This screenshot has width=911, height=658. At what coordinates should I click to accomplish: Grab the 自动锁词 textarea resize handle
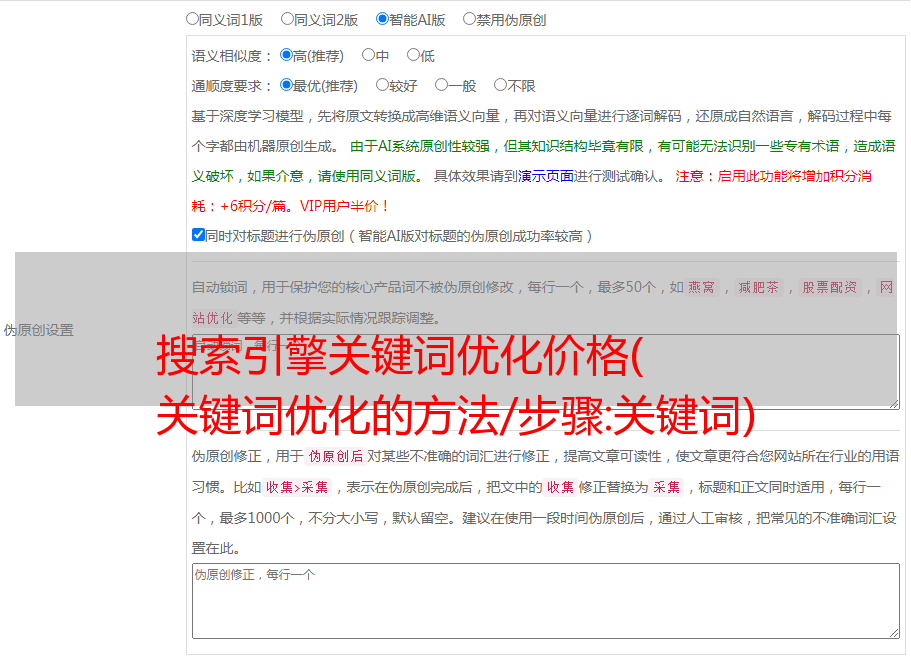click(x=894, y=404)
